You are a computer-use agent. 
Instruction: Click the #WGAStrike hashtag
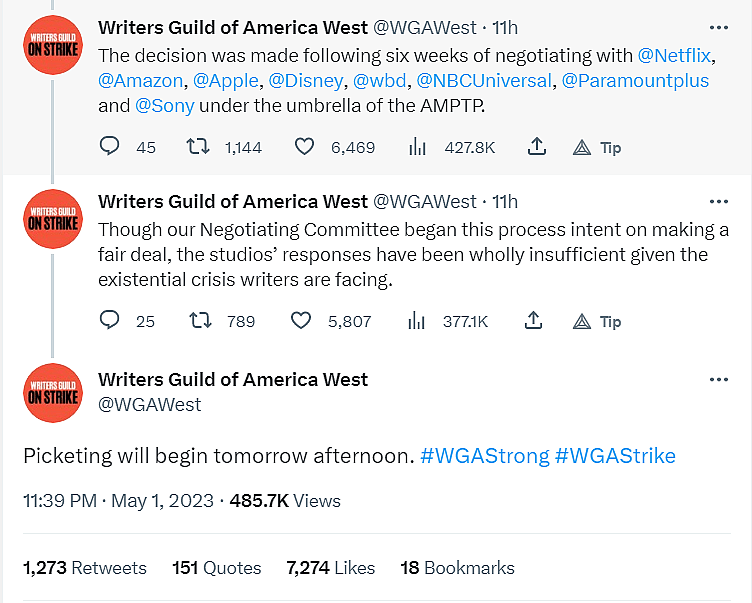(x=615, y=456)
